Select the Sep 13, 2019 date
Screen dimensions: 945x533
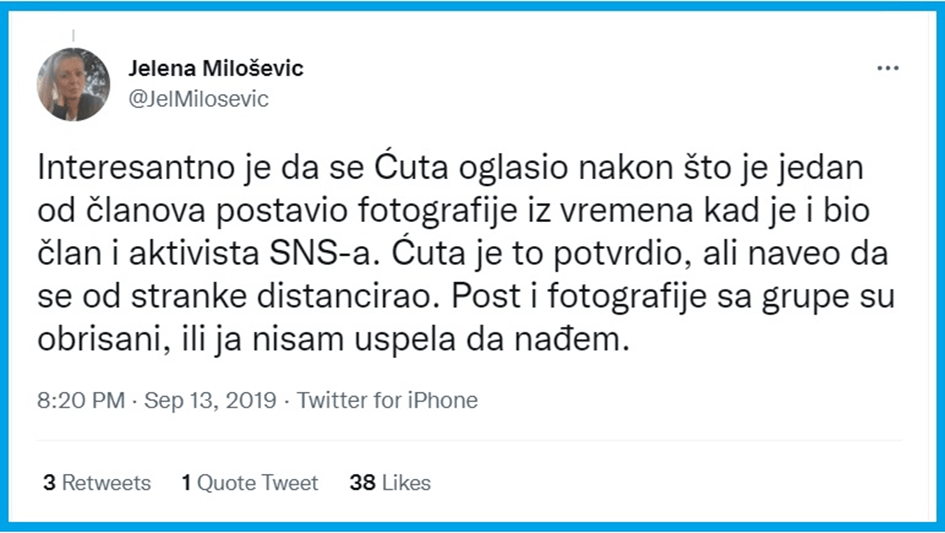(x=210, y=401)
